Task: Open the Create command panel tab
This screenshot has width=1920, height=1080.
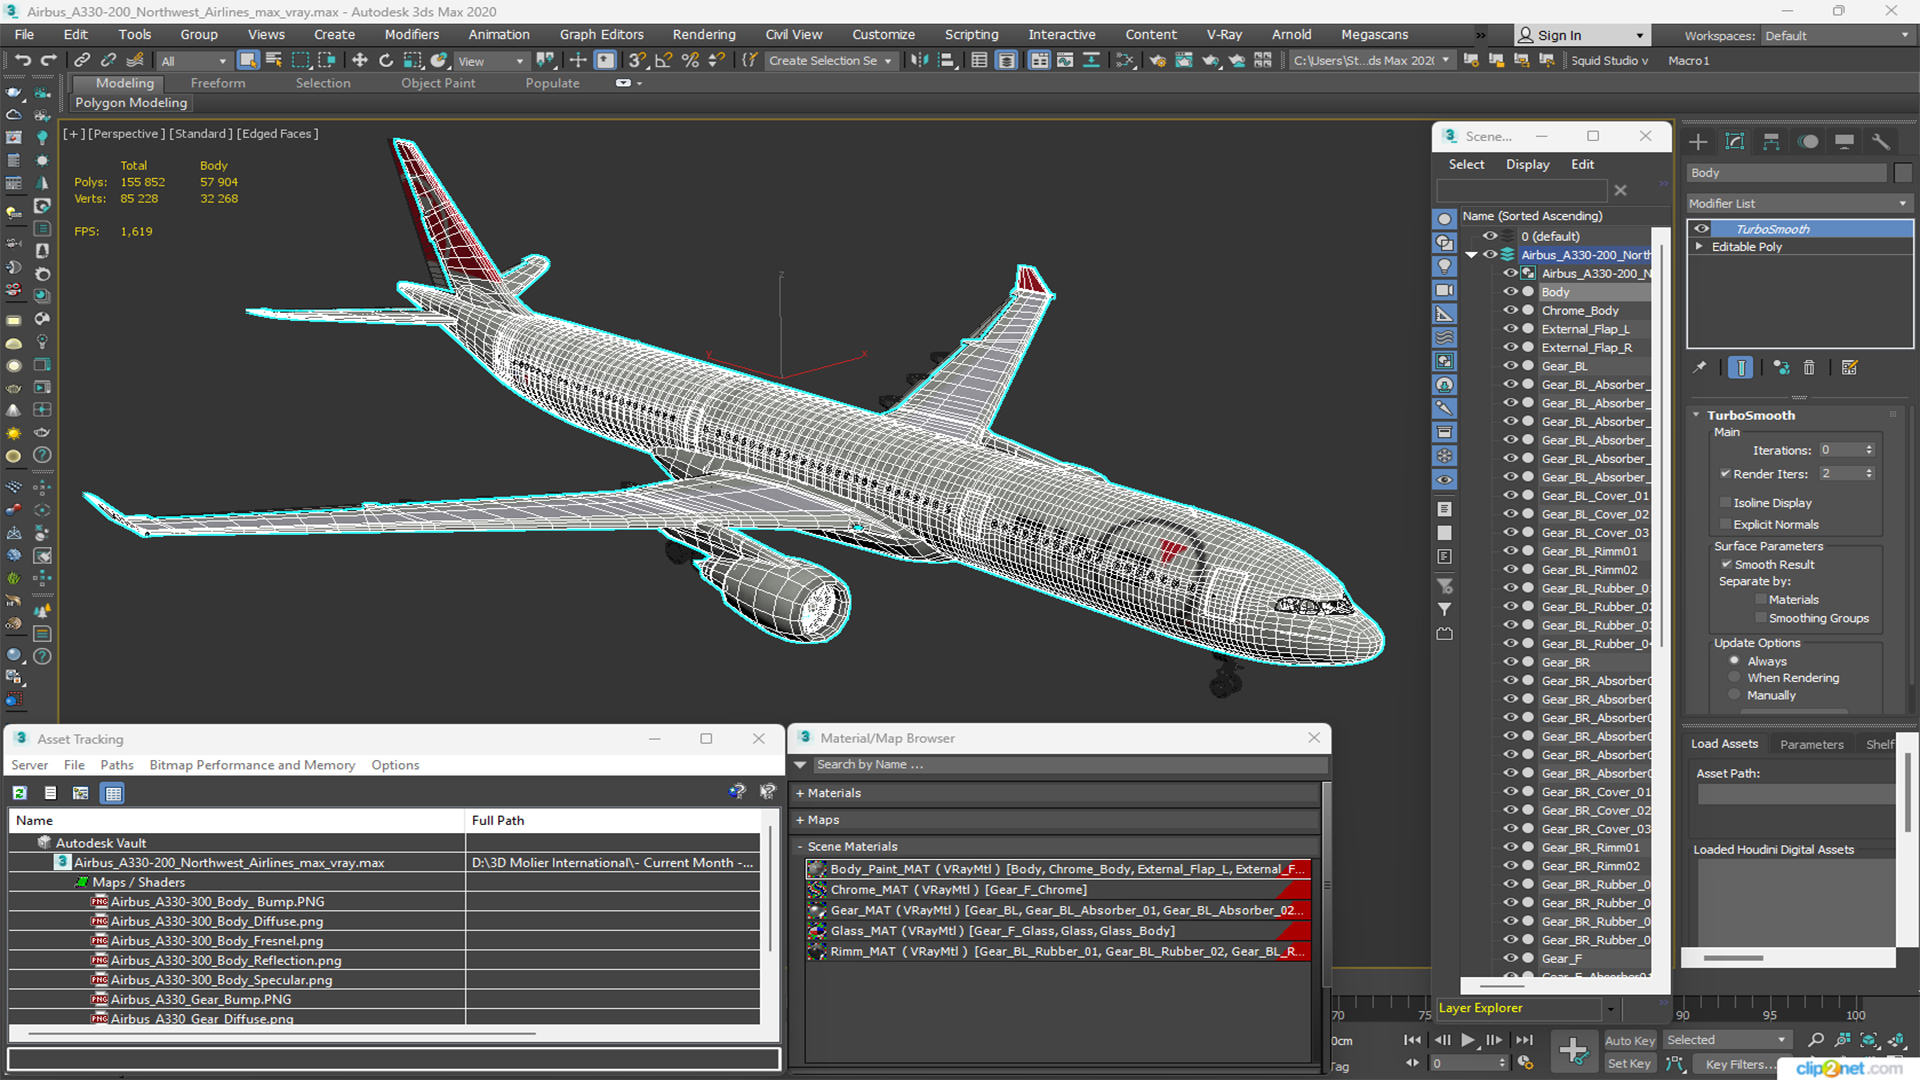Action: 1698,142
